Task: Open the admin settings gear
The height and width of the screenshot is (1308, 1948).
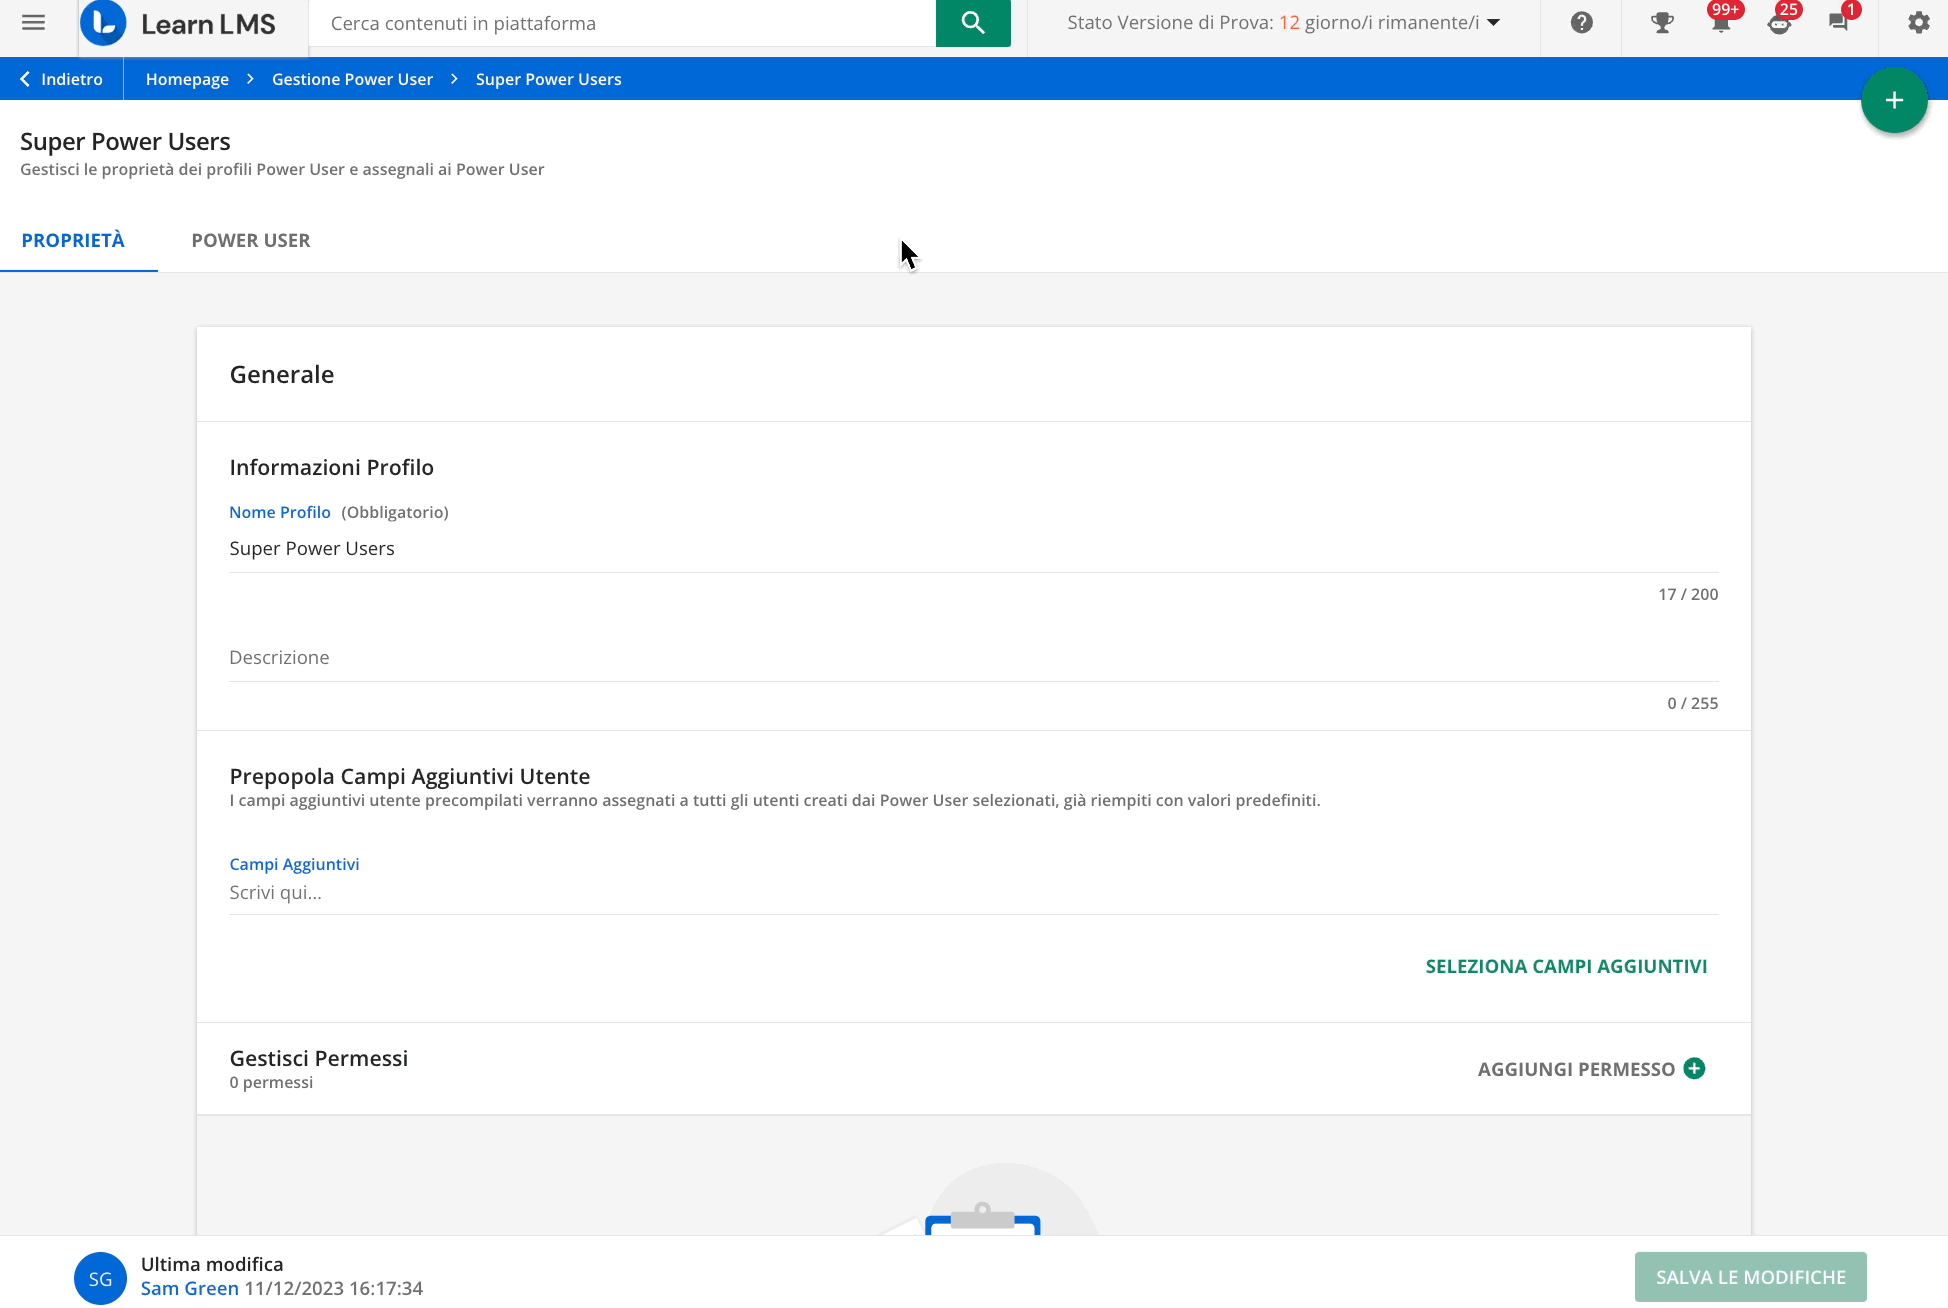Action: coord(1918,23)
